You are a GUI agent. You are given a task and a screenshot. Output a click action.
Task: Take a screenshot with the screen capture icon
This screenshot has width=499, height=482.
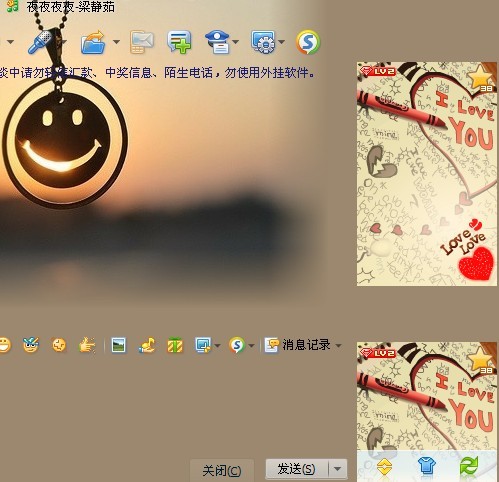click(203, 345)
